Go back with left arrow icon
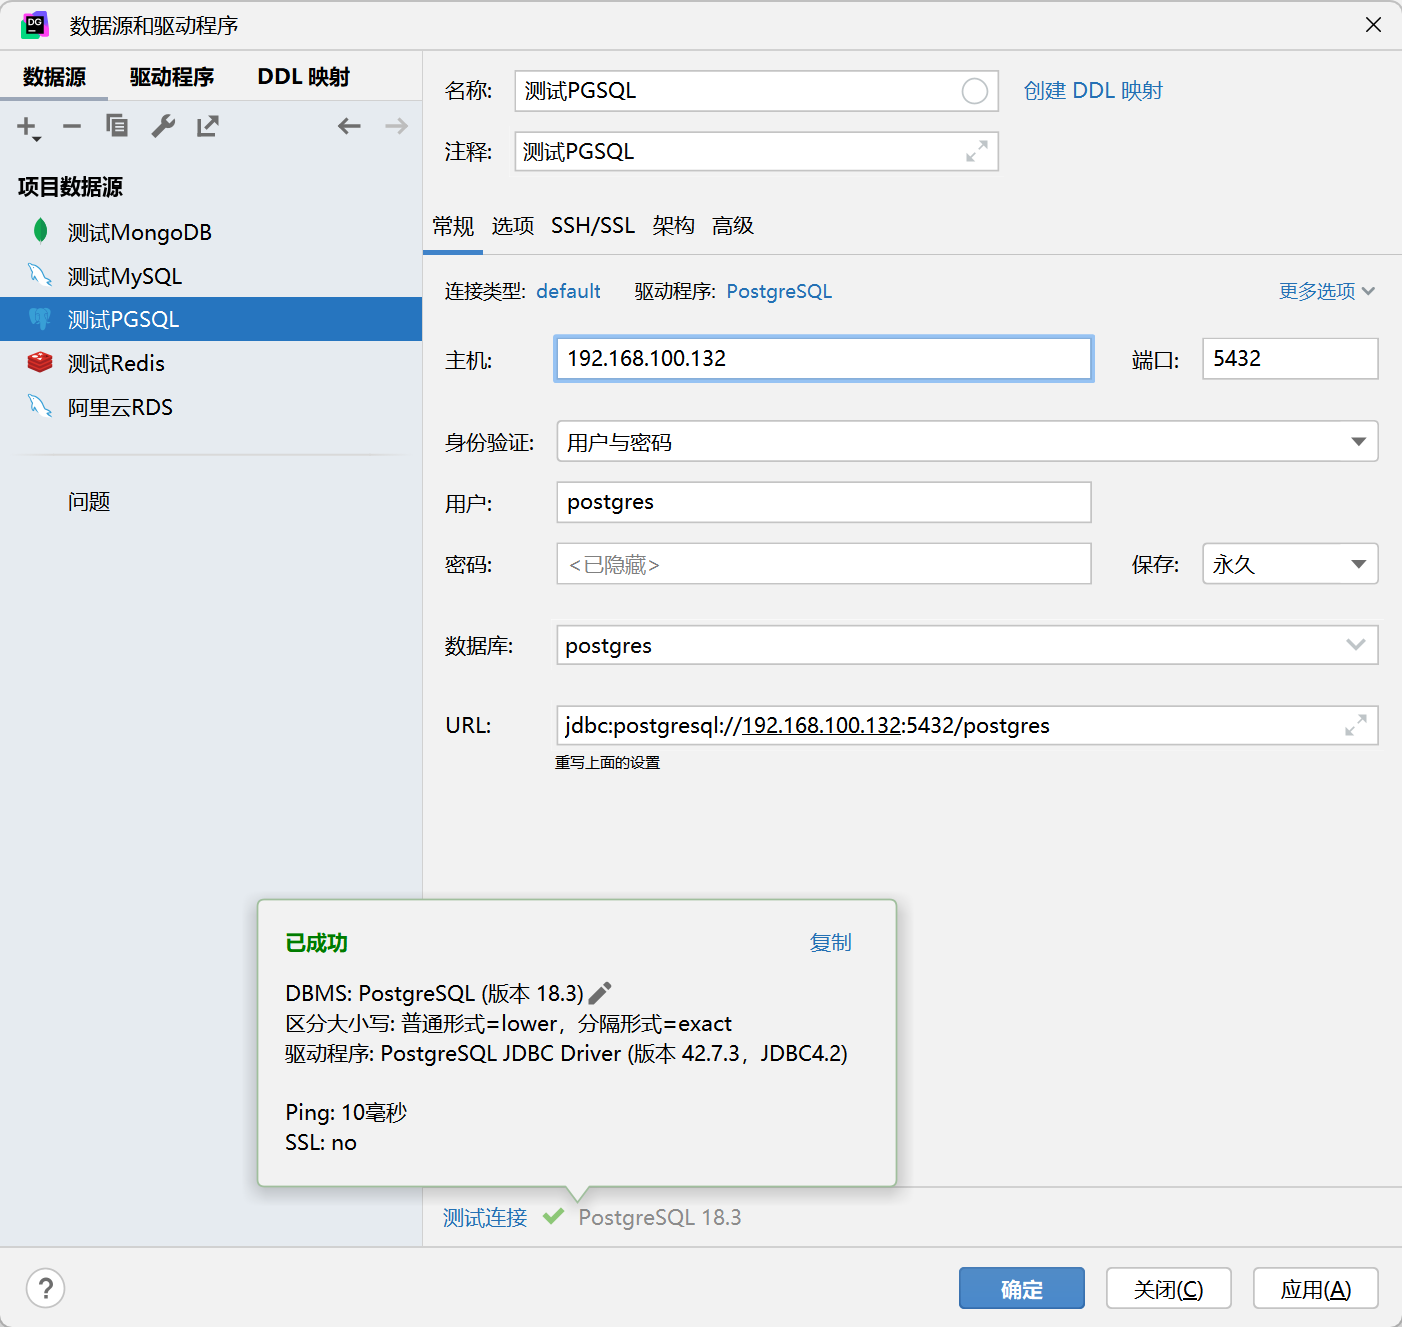Viewport: 1402px width, 1327px height. pos(349,126)
